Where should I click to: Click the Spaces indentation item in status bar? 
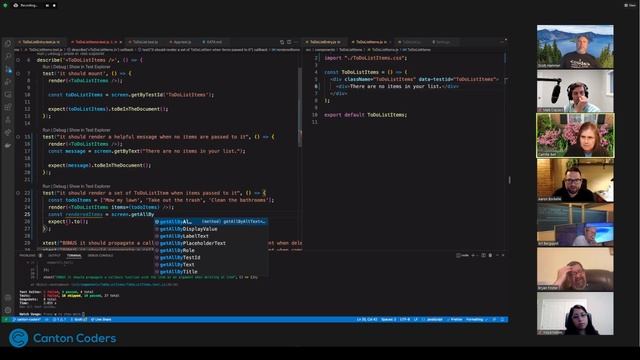[x=388, y=320]
